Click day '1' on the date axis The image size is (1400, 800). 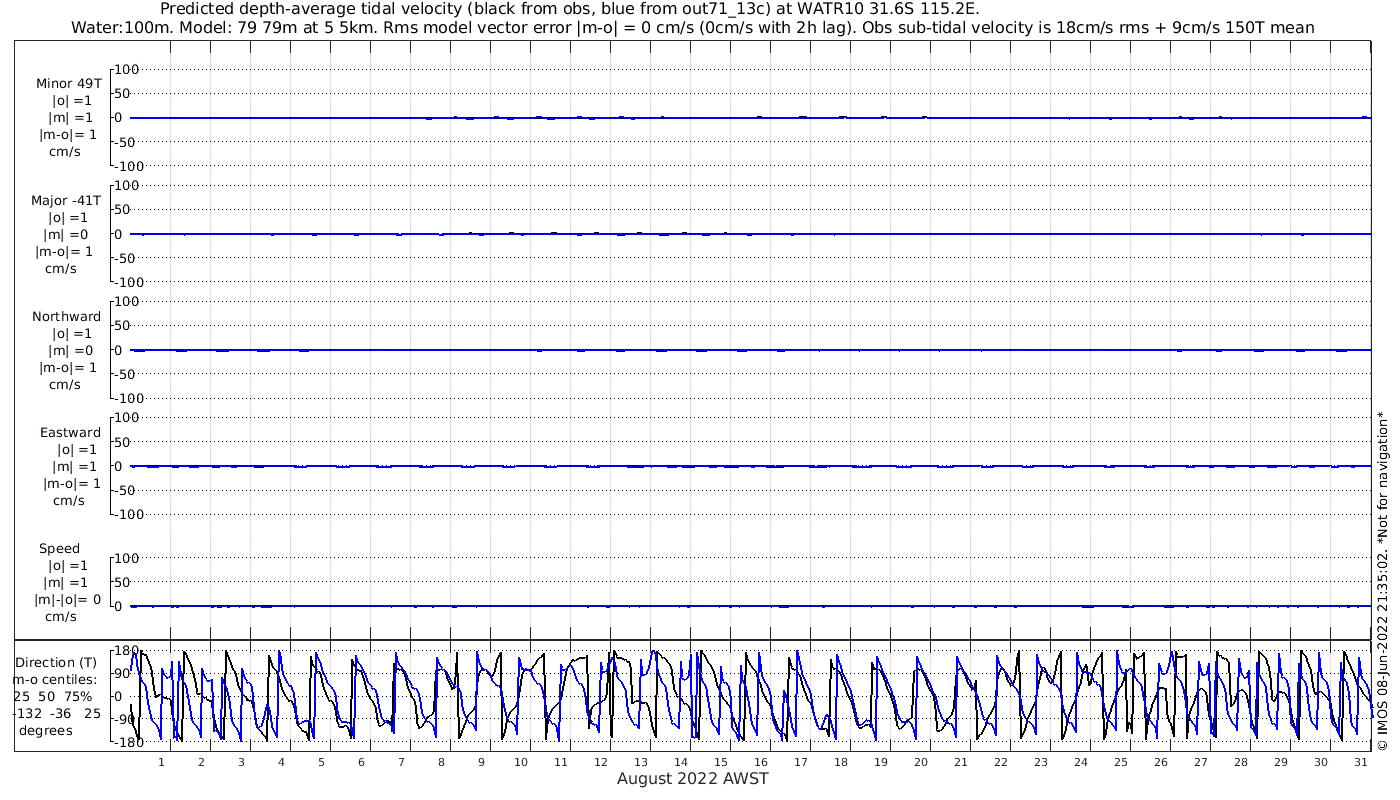[x=161, y=762]
